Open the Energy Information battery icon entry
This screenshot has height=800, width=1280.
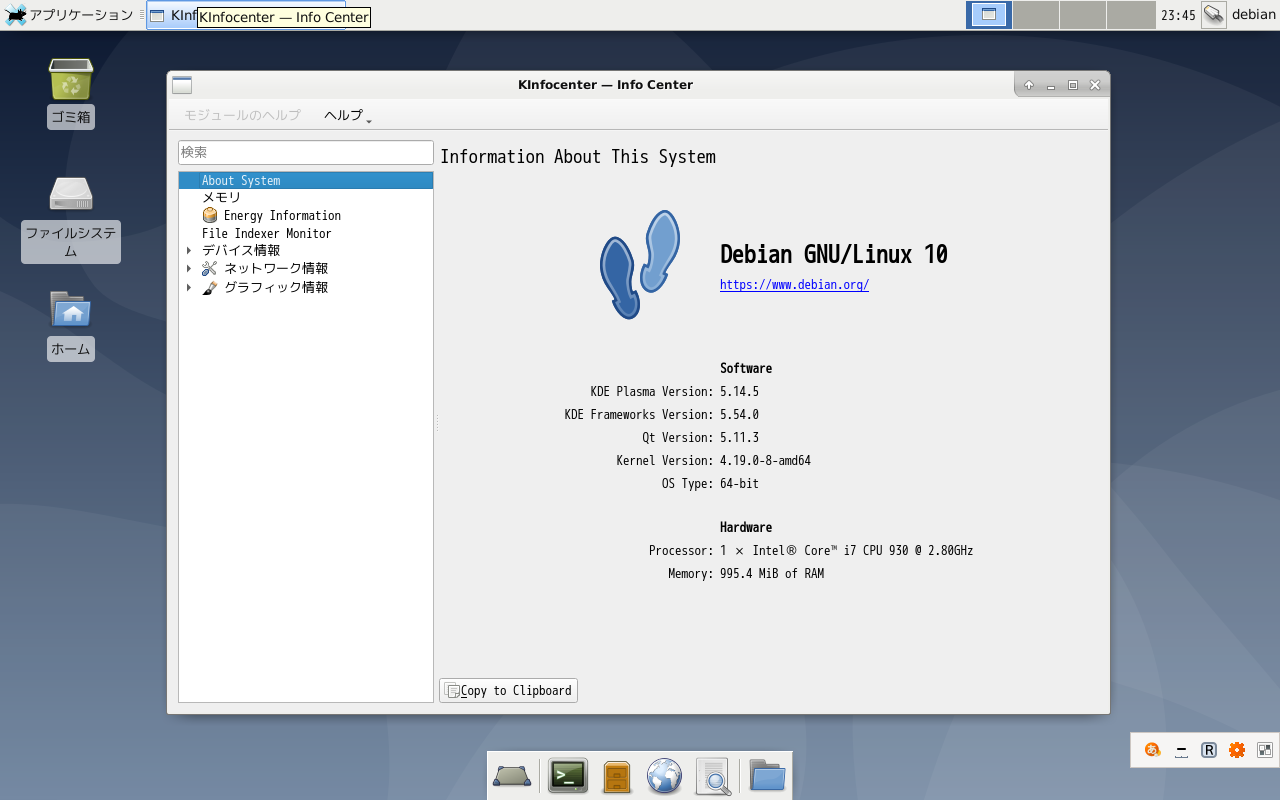pos(210,215)
